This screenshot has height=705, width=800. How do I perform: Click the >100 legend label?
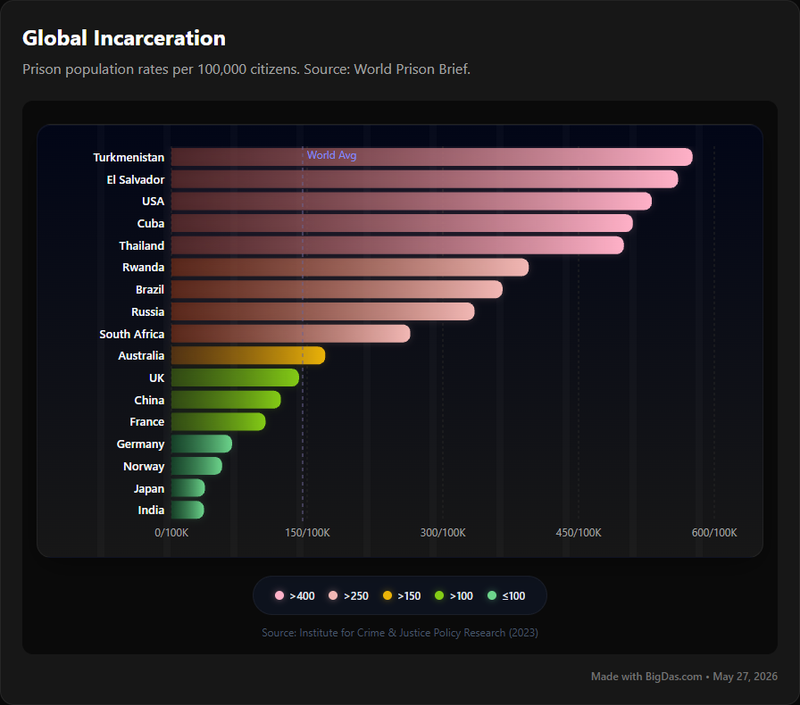[x=461, y=596]
